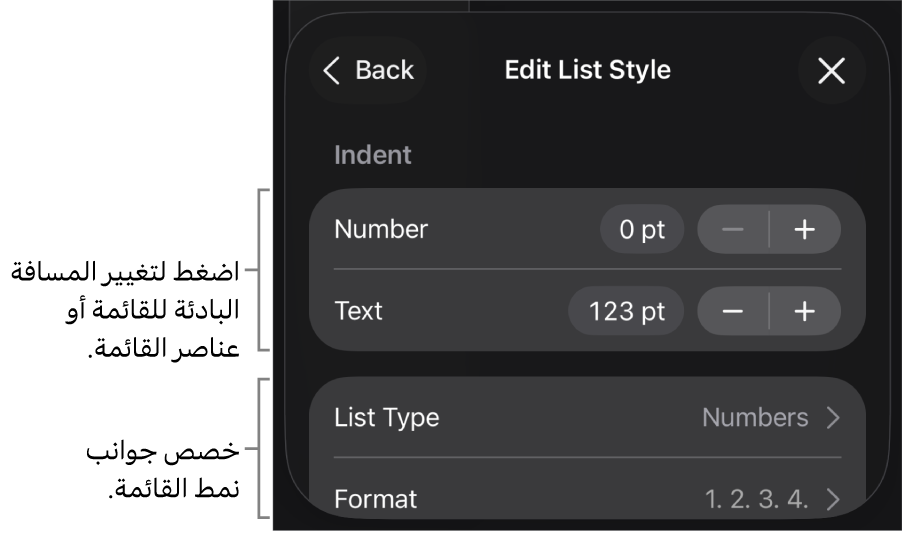Viewport: 902px width, 534px height.
Task: Select the Text indent 123 pt field
Action: (x=626, y=311)
